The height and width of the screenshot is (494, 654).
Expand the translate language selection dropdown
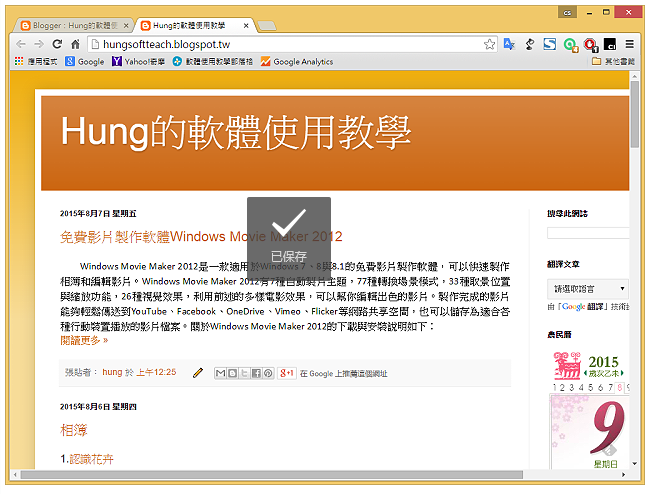(588, 288)
